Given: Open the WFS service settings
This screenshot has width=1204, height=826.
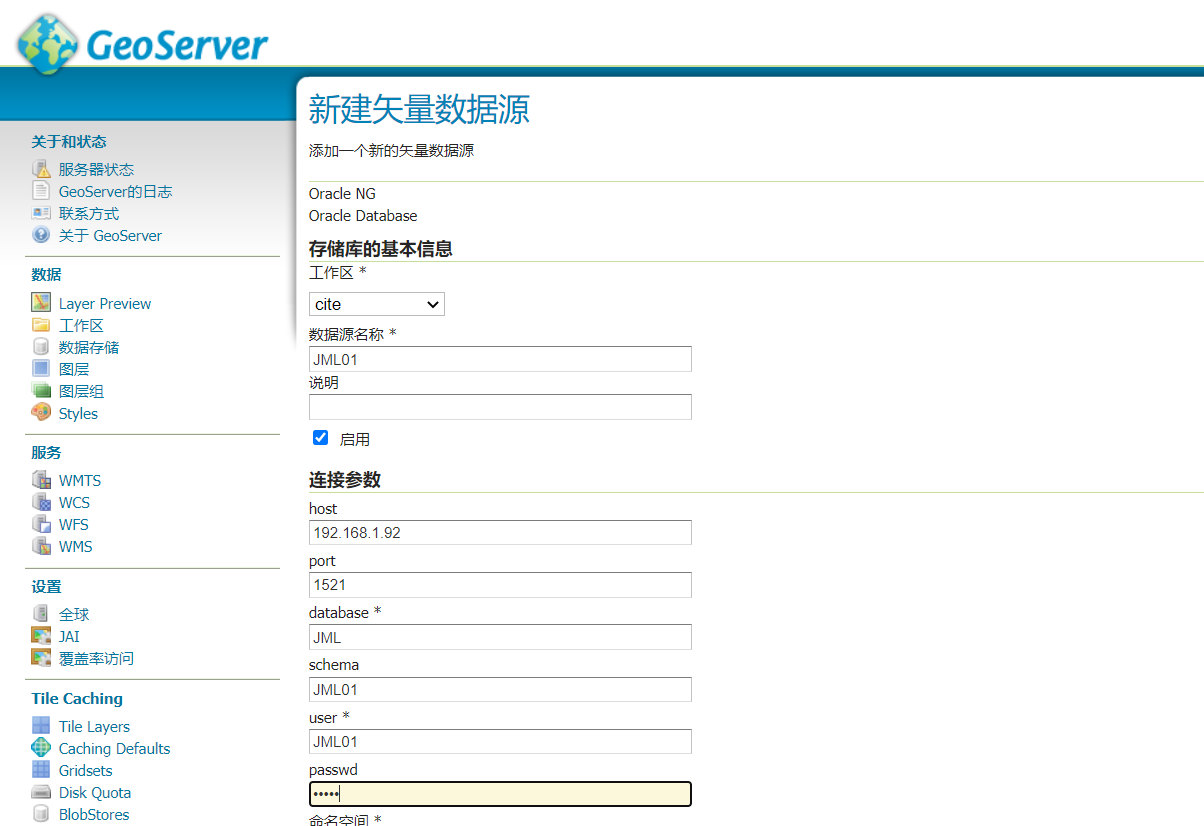Looking at the screenshot, I should click(73, 524).
